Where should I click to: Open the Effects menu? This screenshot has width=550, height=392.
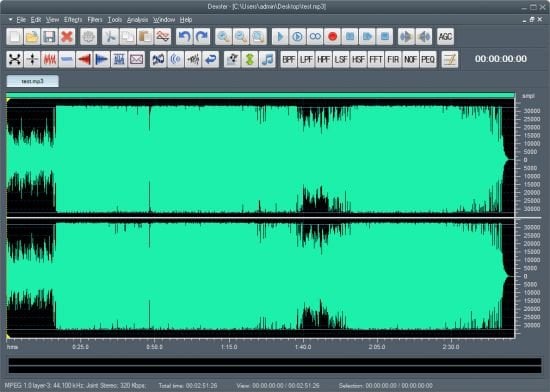[73, 20]
